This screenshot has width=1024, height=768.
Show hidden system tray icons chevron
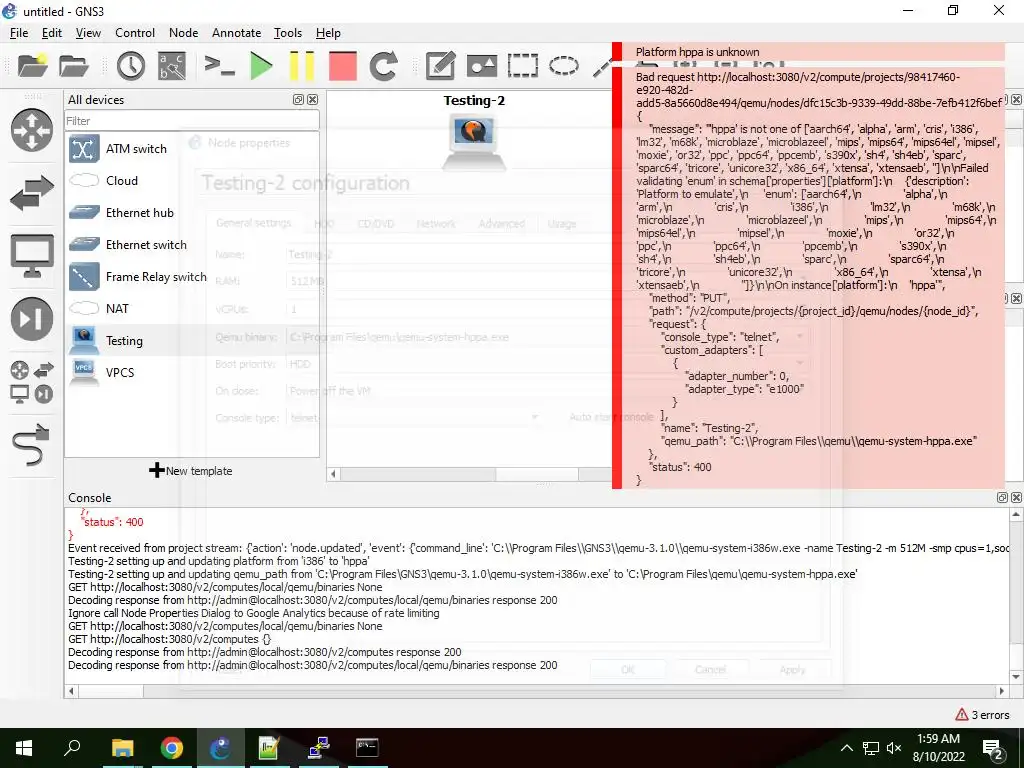pyautogui.click(x=846, y=748)
